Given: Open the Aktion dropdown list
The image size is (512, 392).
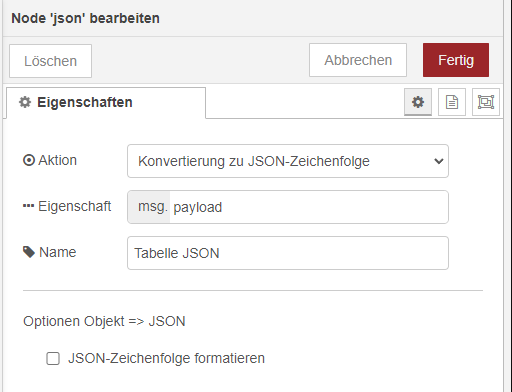Looking at the screenshot, I should point(288,161).
